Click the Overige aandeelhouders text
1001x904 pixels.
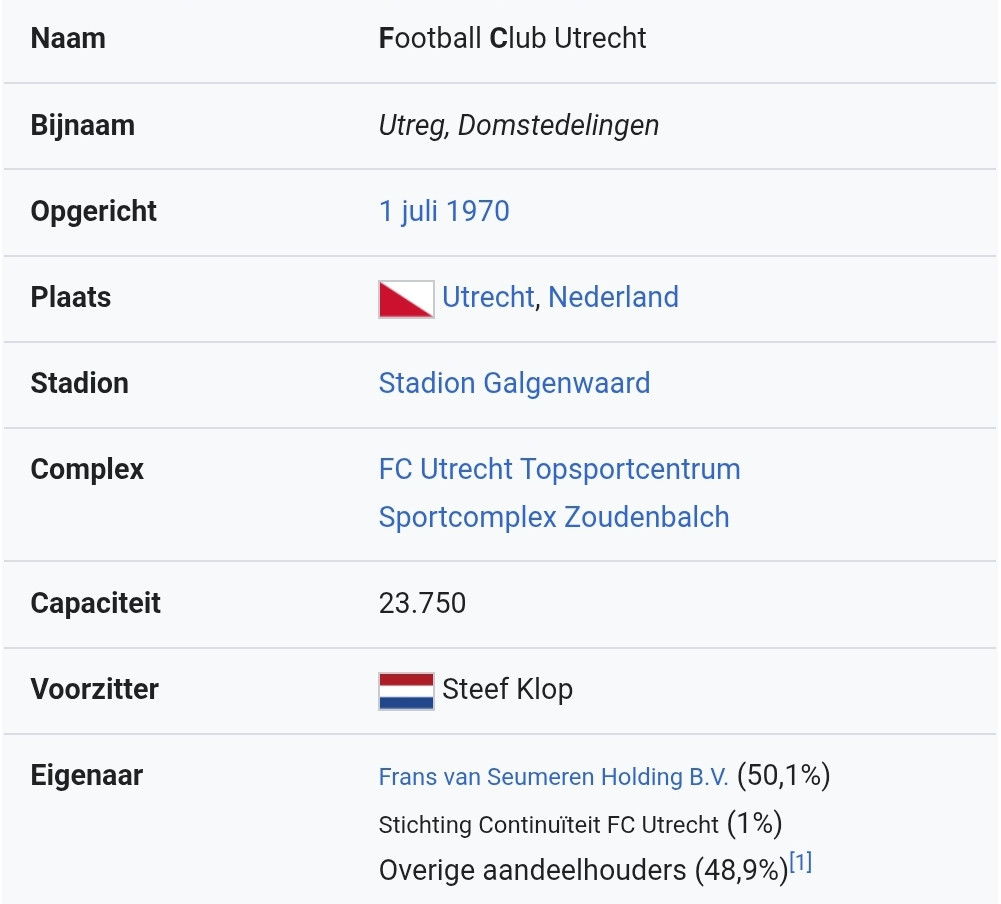(x=534, y=871)
